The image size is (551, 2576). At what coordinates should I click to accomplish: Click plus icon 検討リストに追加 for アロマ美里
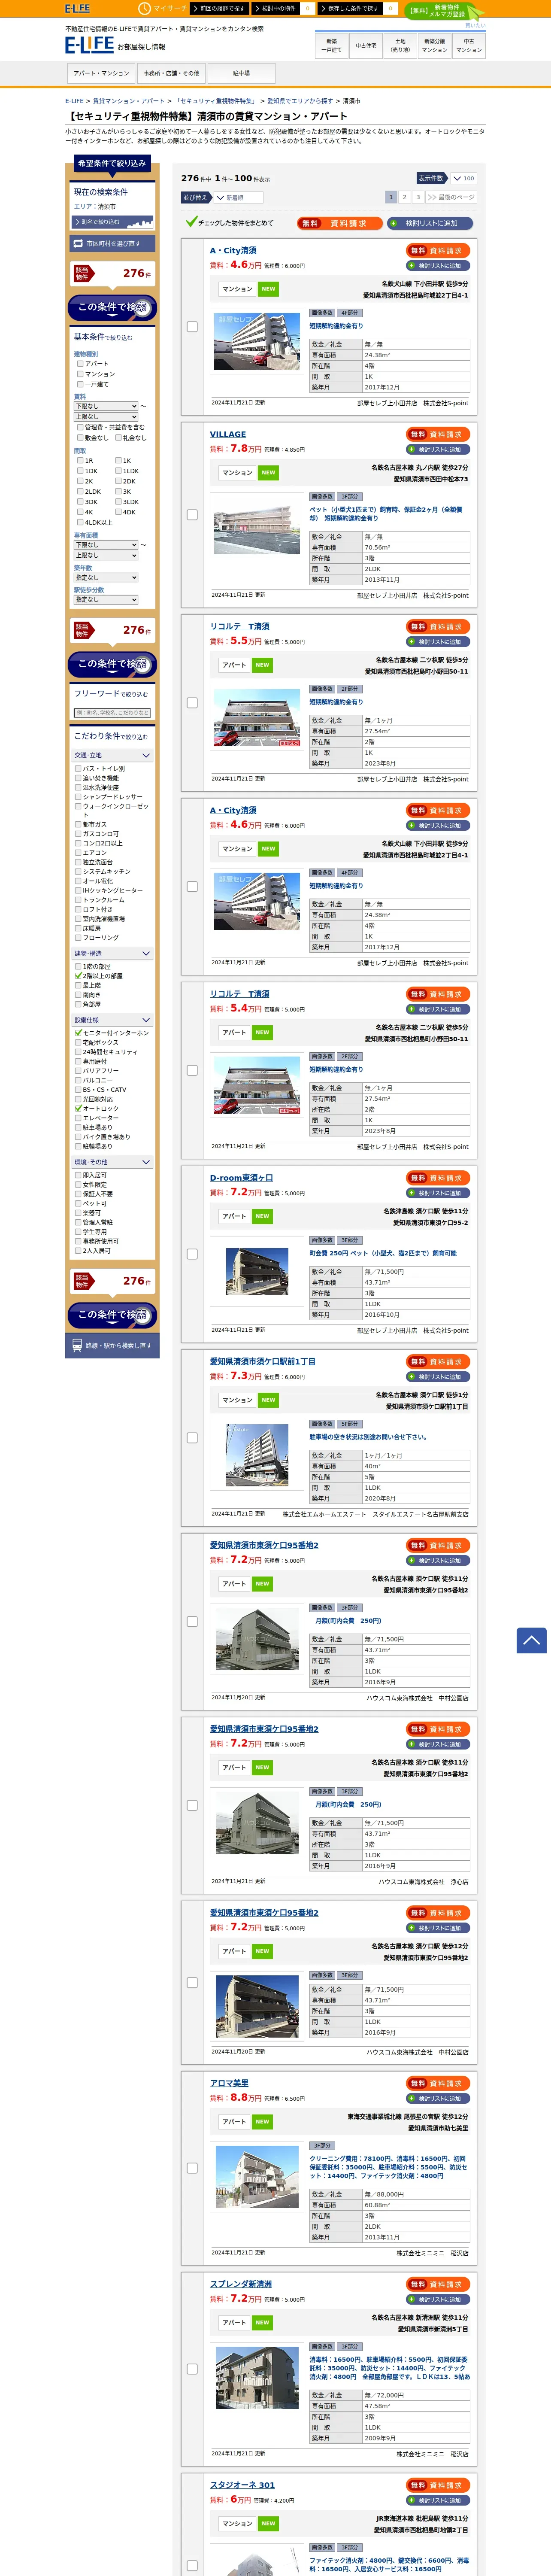(411, 2098)
